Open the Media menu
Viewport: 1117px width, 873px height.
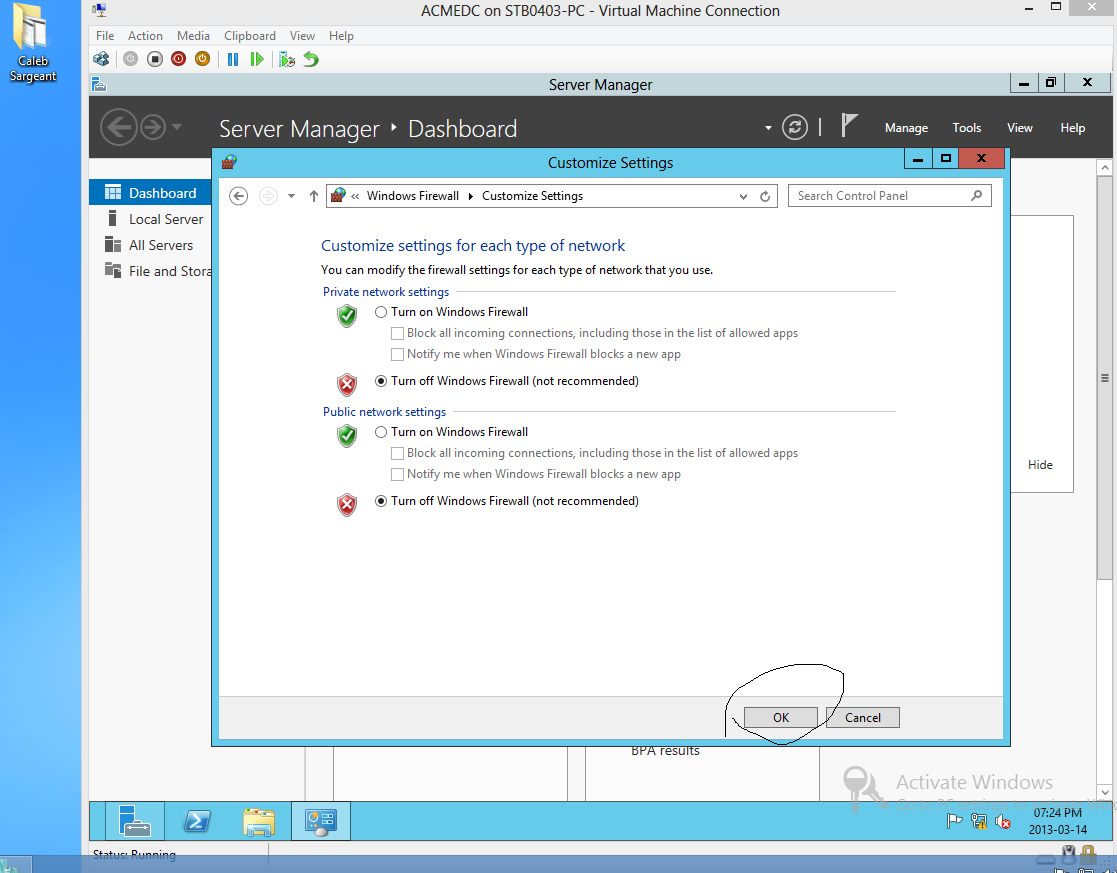click(x=193, y=36)
